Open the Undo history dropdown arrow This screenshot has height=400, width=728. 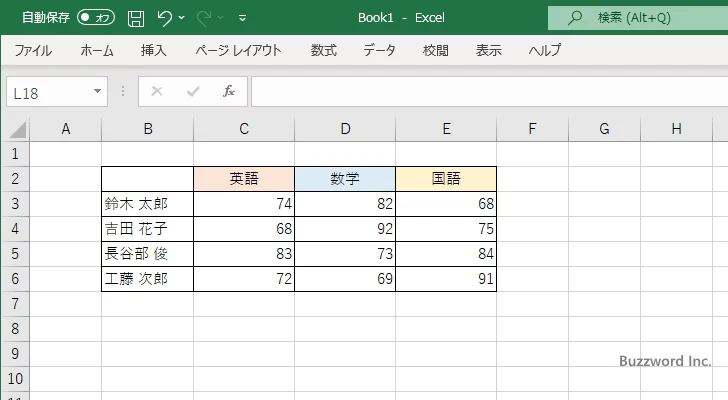185,18
